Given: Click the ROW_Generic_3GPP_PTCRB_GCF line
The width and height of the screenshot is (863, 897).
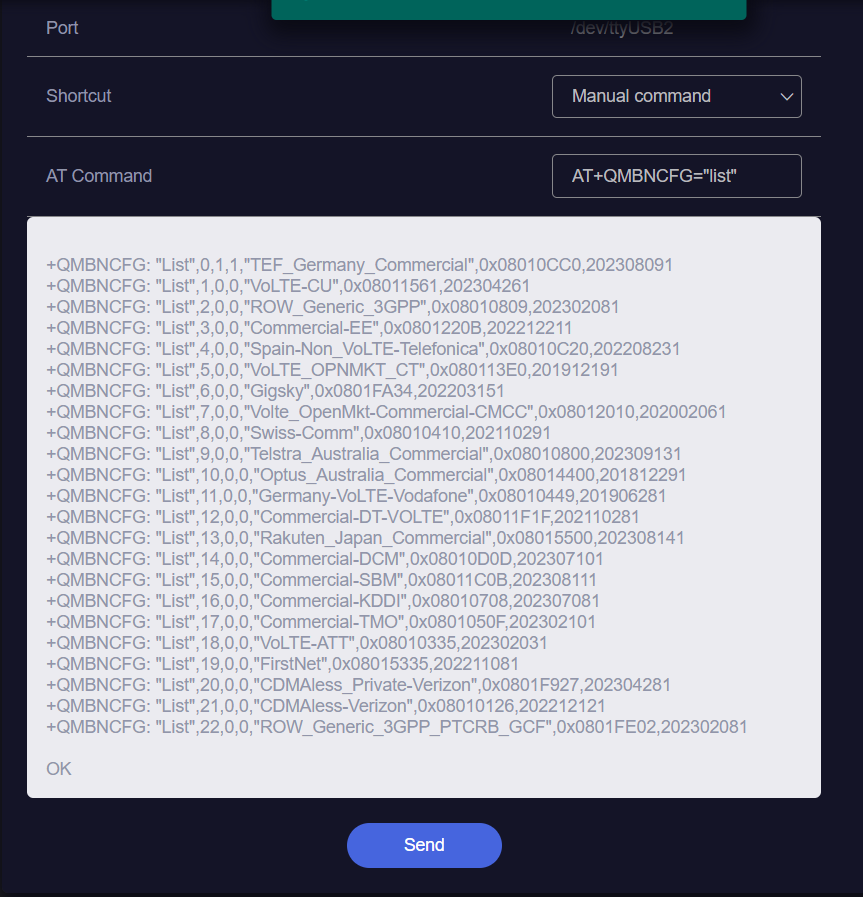Looking at the screenshot, I should (396, 727).
